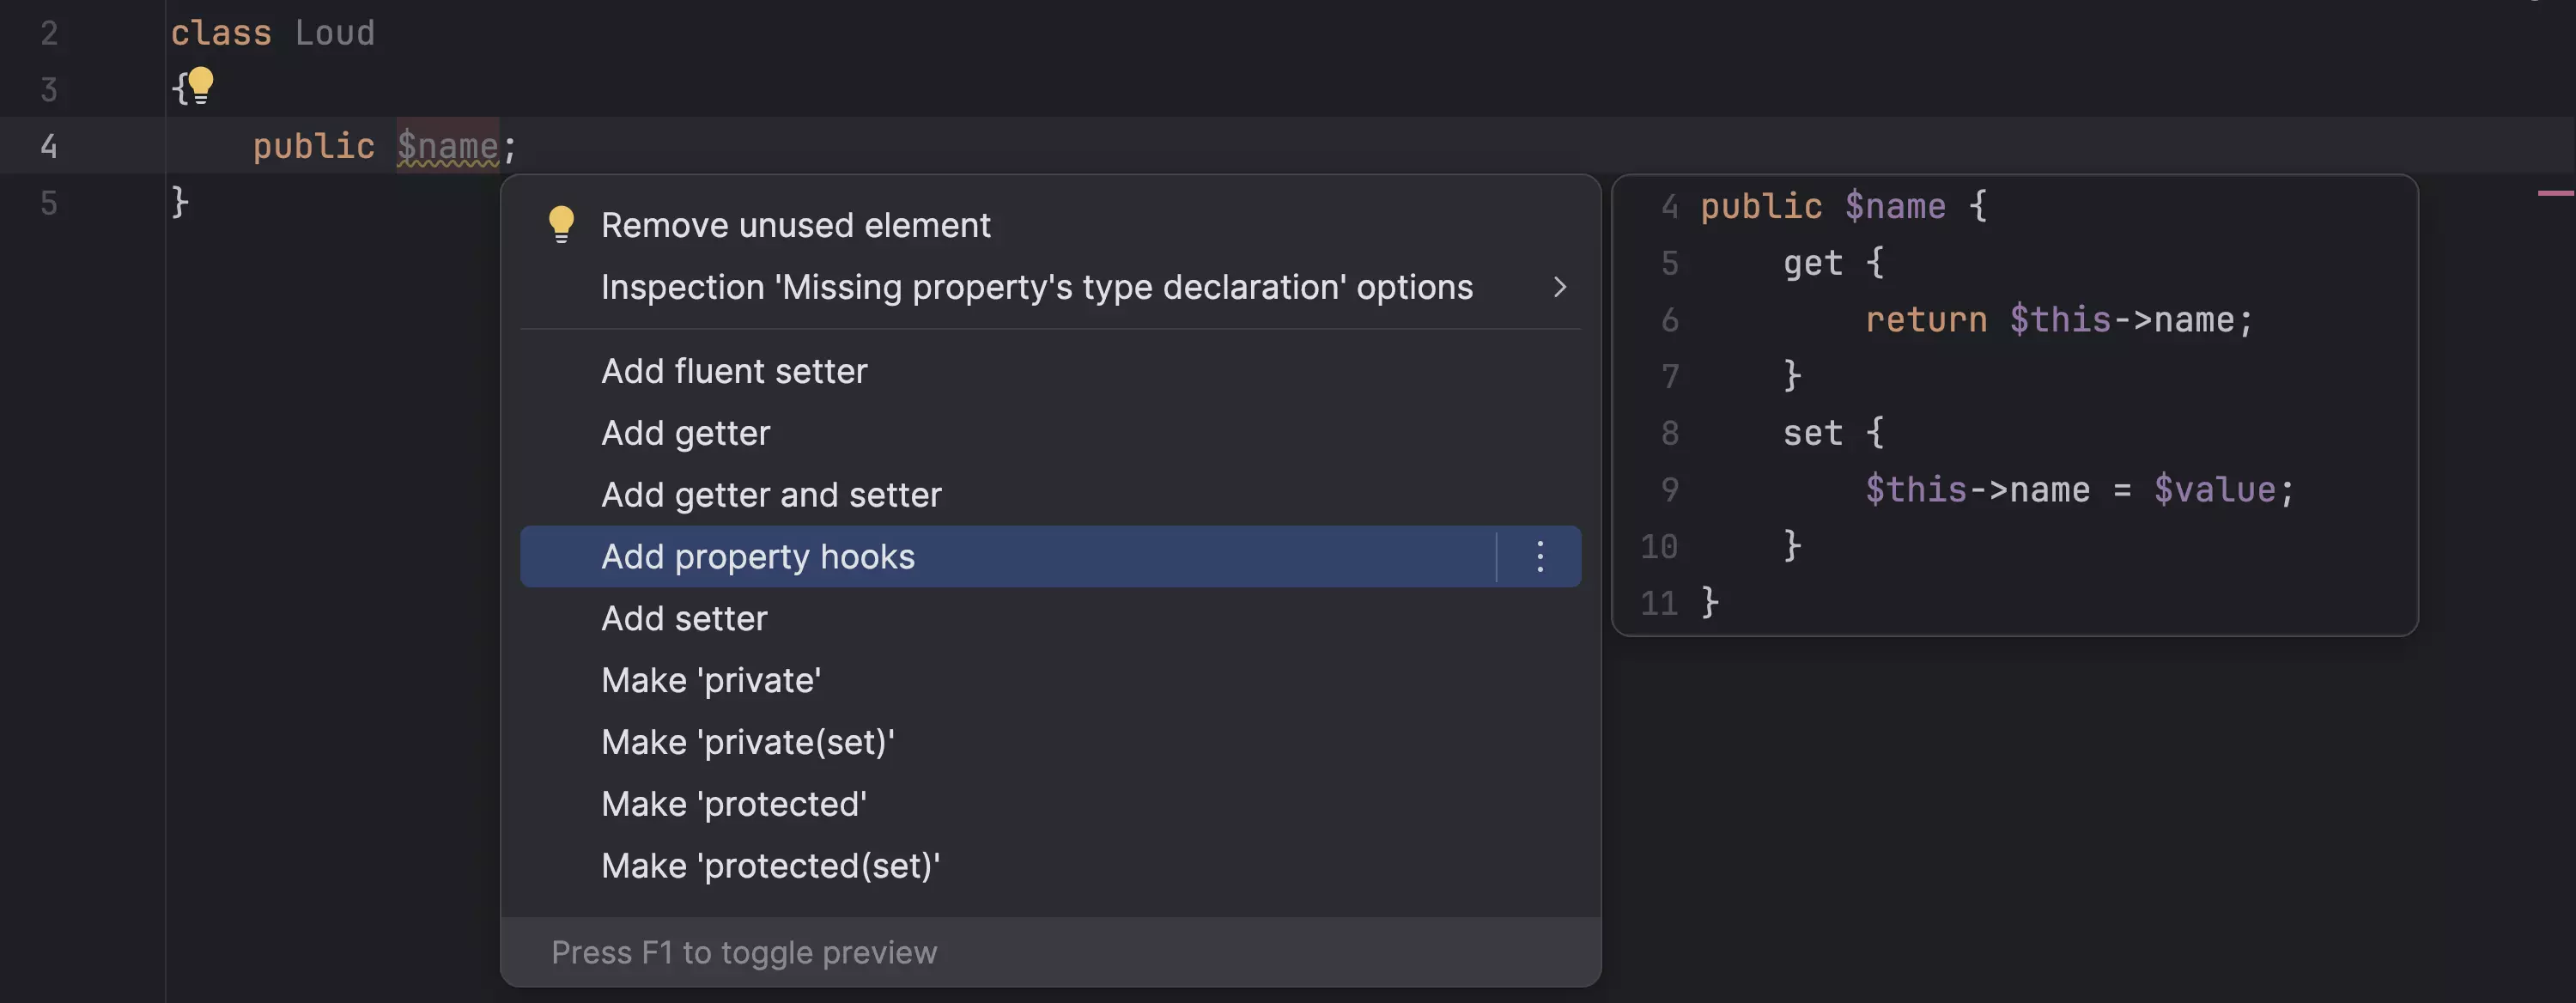Click the error stripe marker on right edge

point(2555,193)
